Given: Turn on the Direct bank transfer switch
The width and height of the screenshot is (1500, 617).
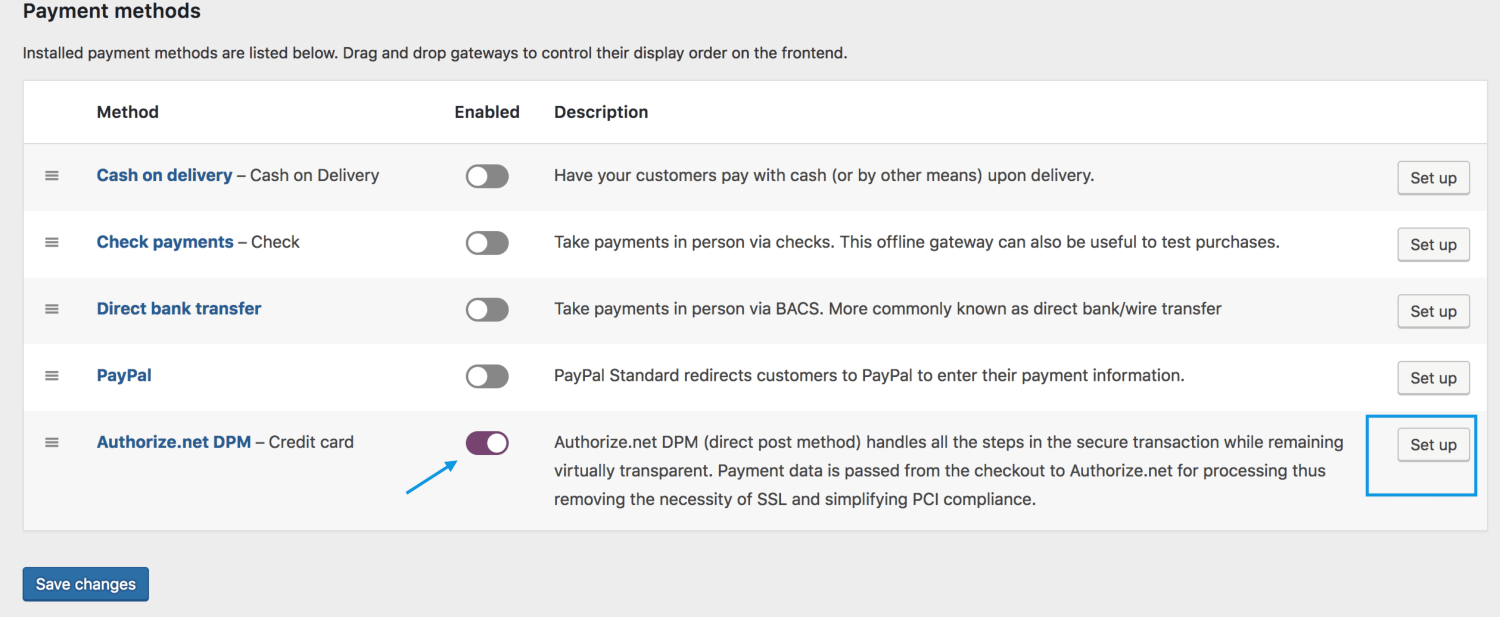Looking at the screenshot, I should click(x=487, y=310).
